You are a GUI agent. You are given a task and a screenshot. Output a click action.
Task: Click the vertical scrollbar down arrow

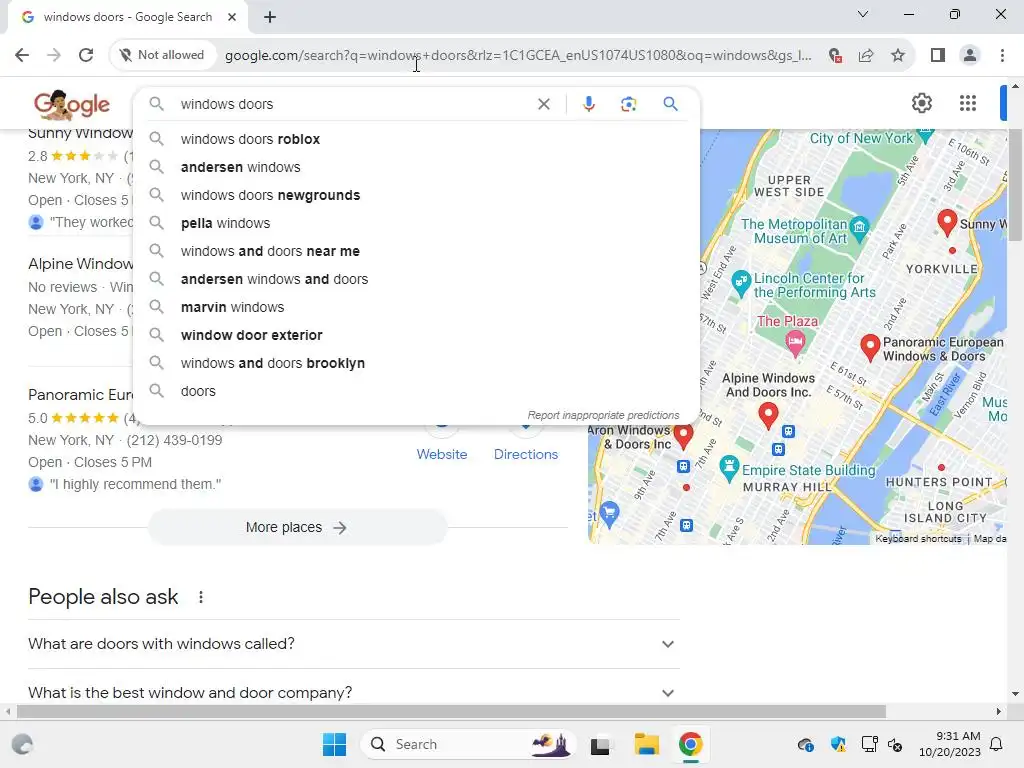(1015, 694)
